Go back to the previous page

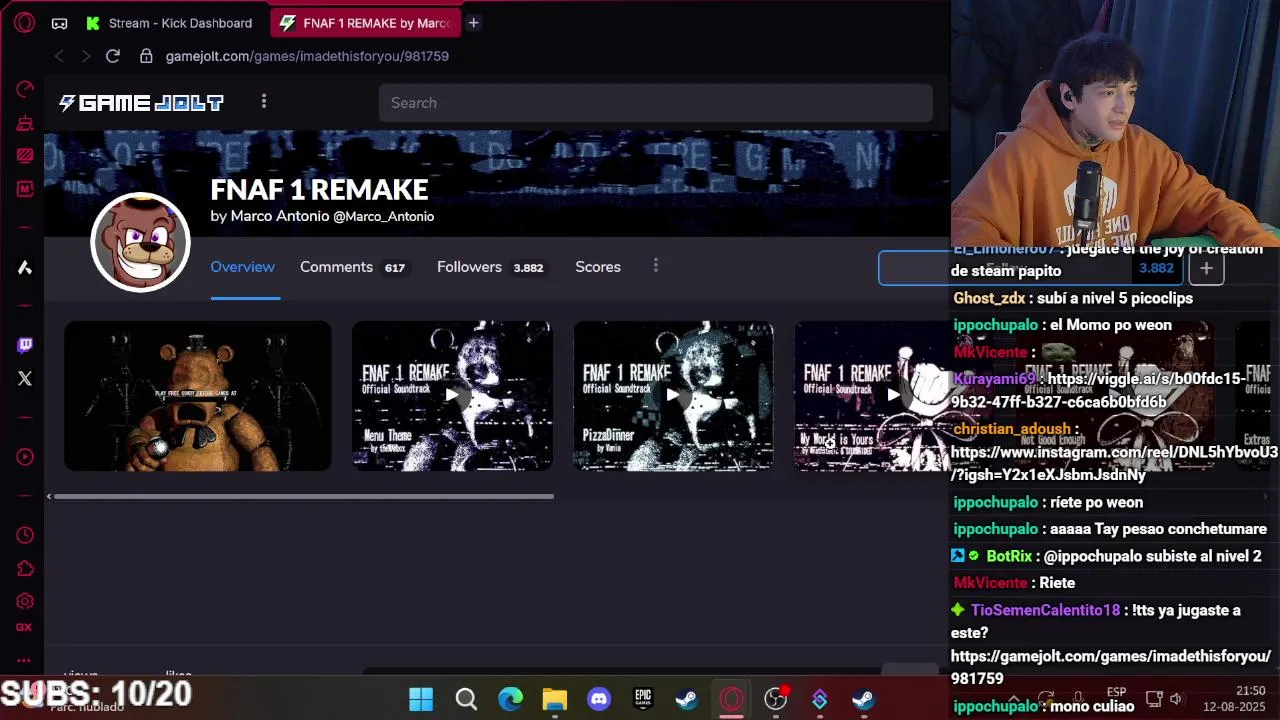coord(59,56)
